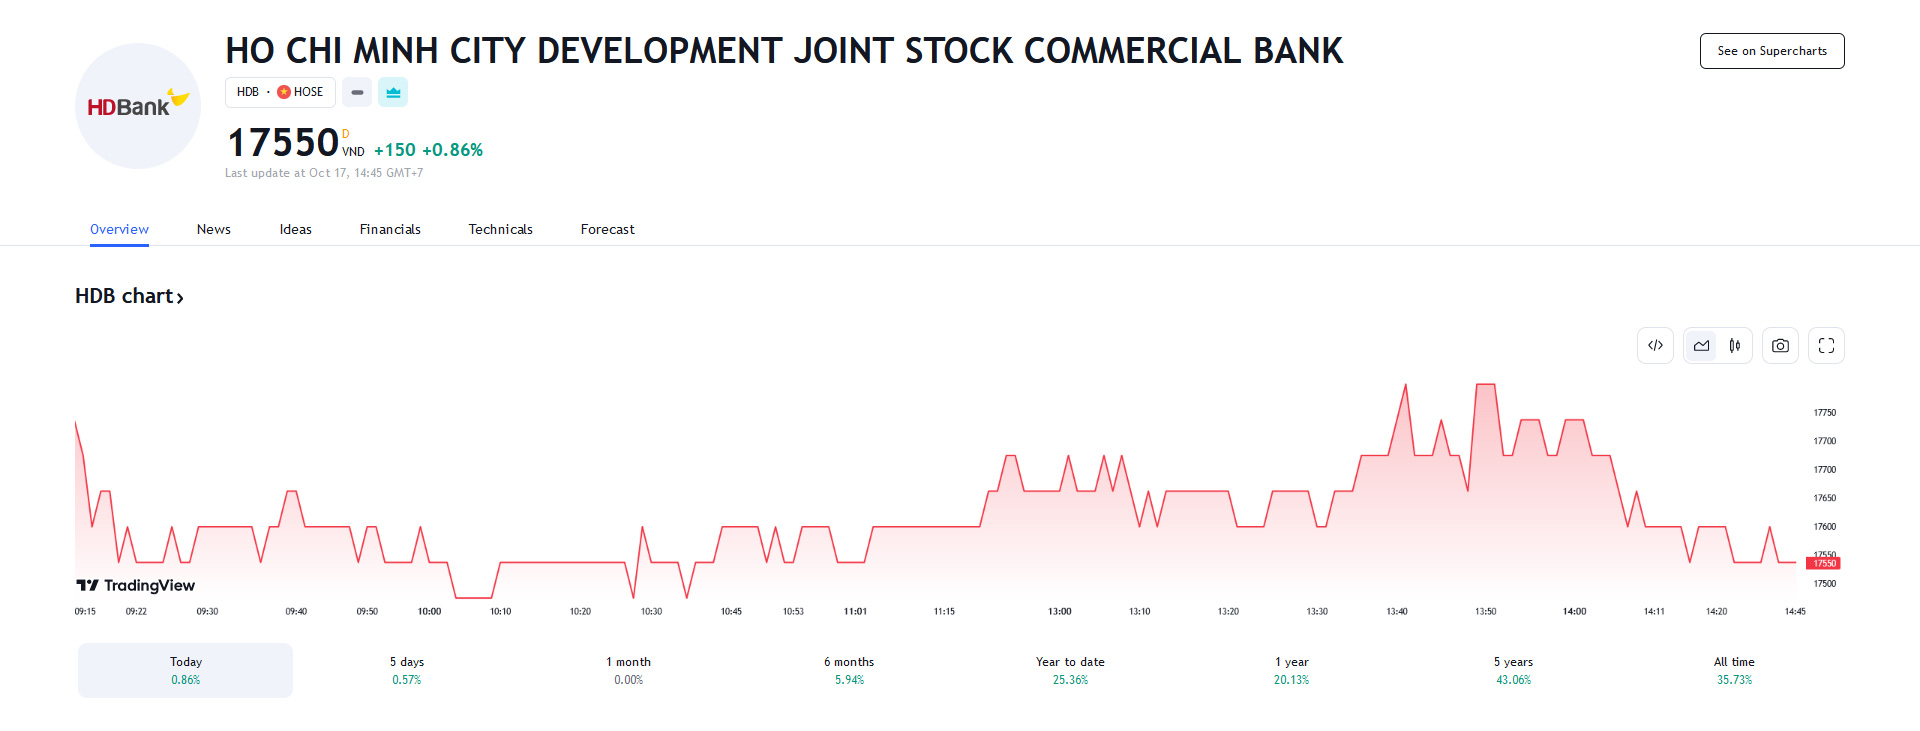Click the Last update timestamp text
Image resolution: width=1920 pixels, height=731 pixels.
pyautogui.click(x=324, y=173)
